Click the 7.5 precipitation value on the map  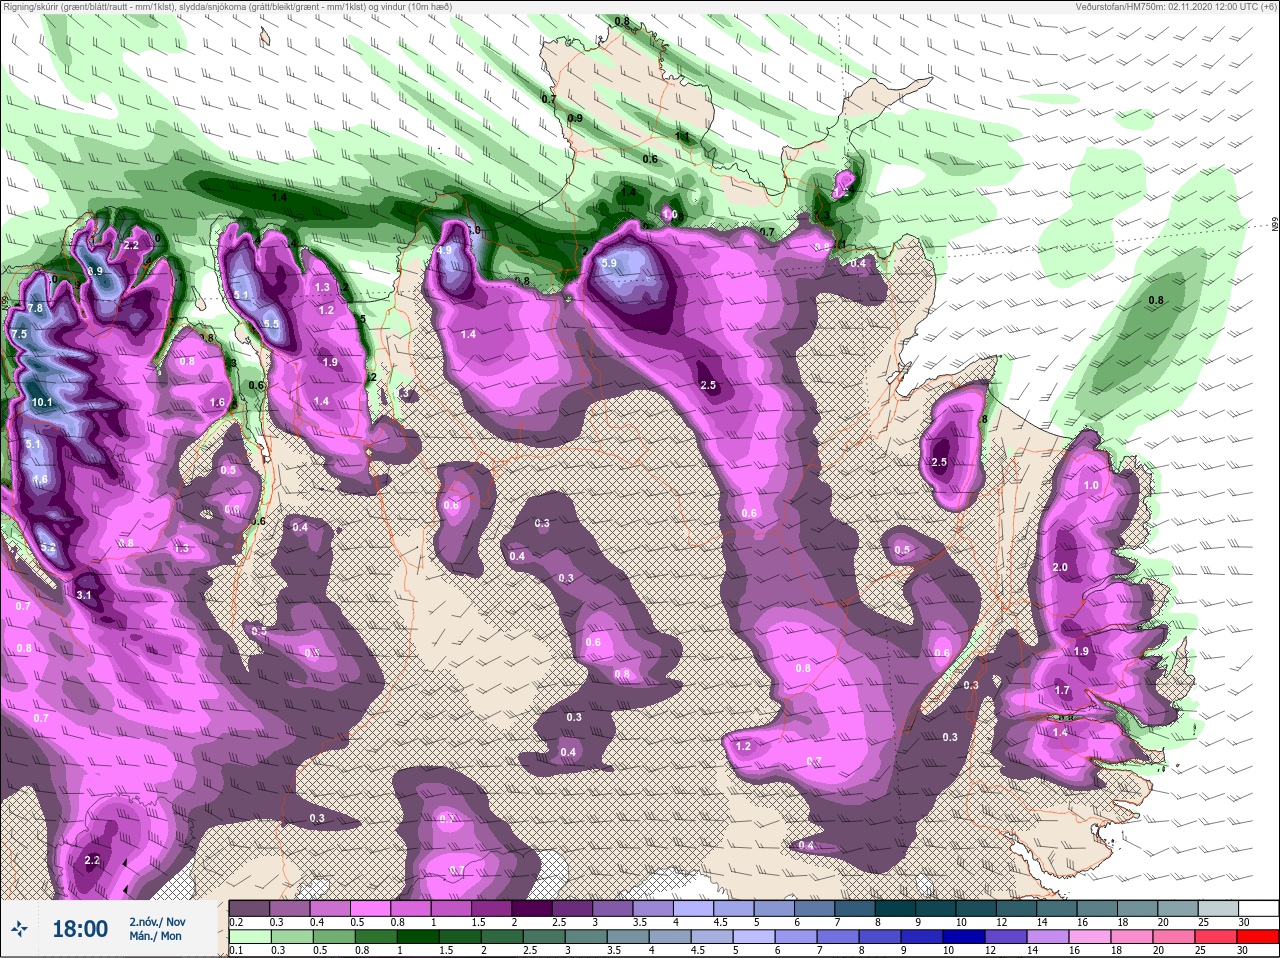19,334
